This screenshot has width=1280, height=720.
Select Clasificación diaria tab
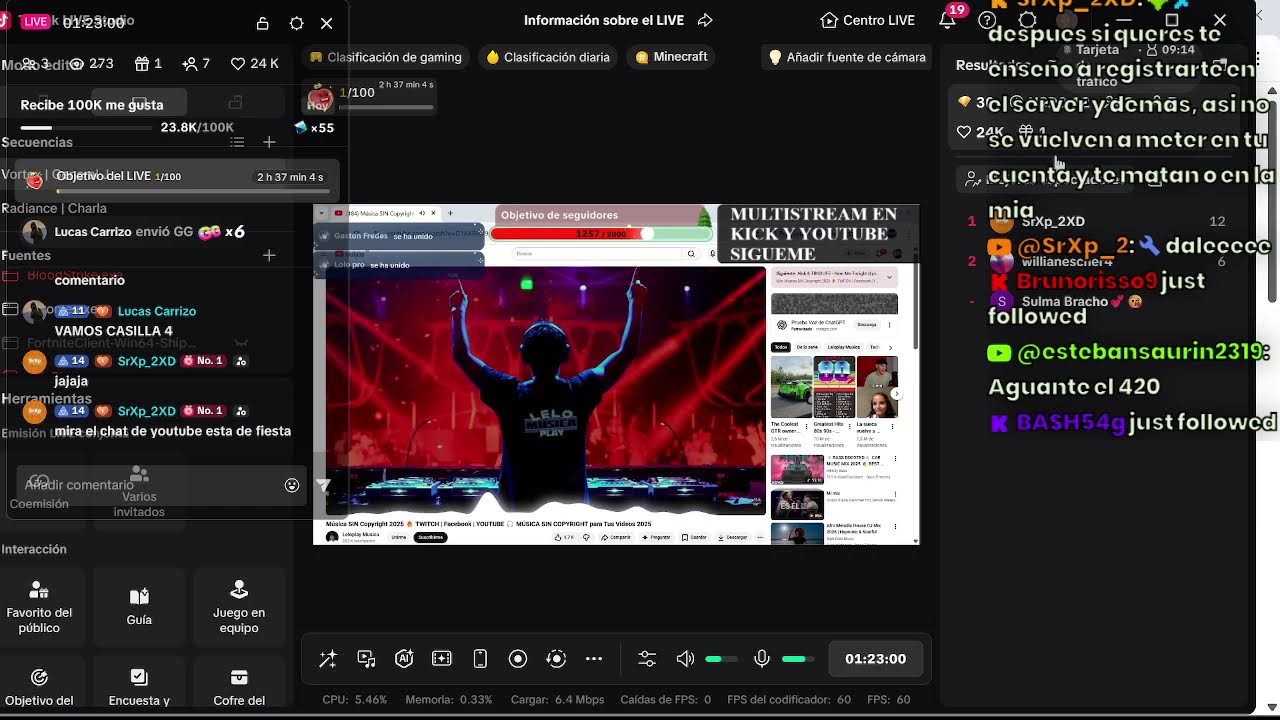click(x=548, y=57)
